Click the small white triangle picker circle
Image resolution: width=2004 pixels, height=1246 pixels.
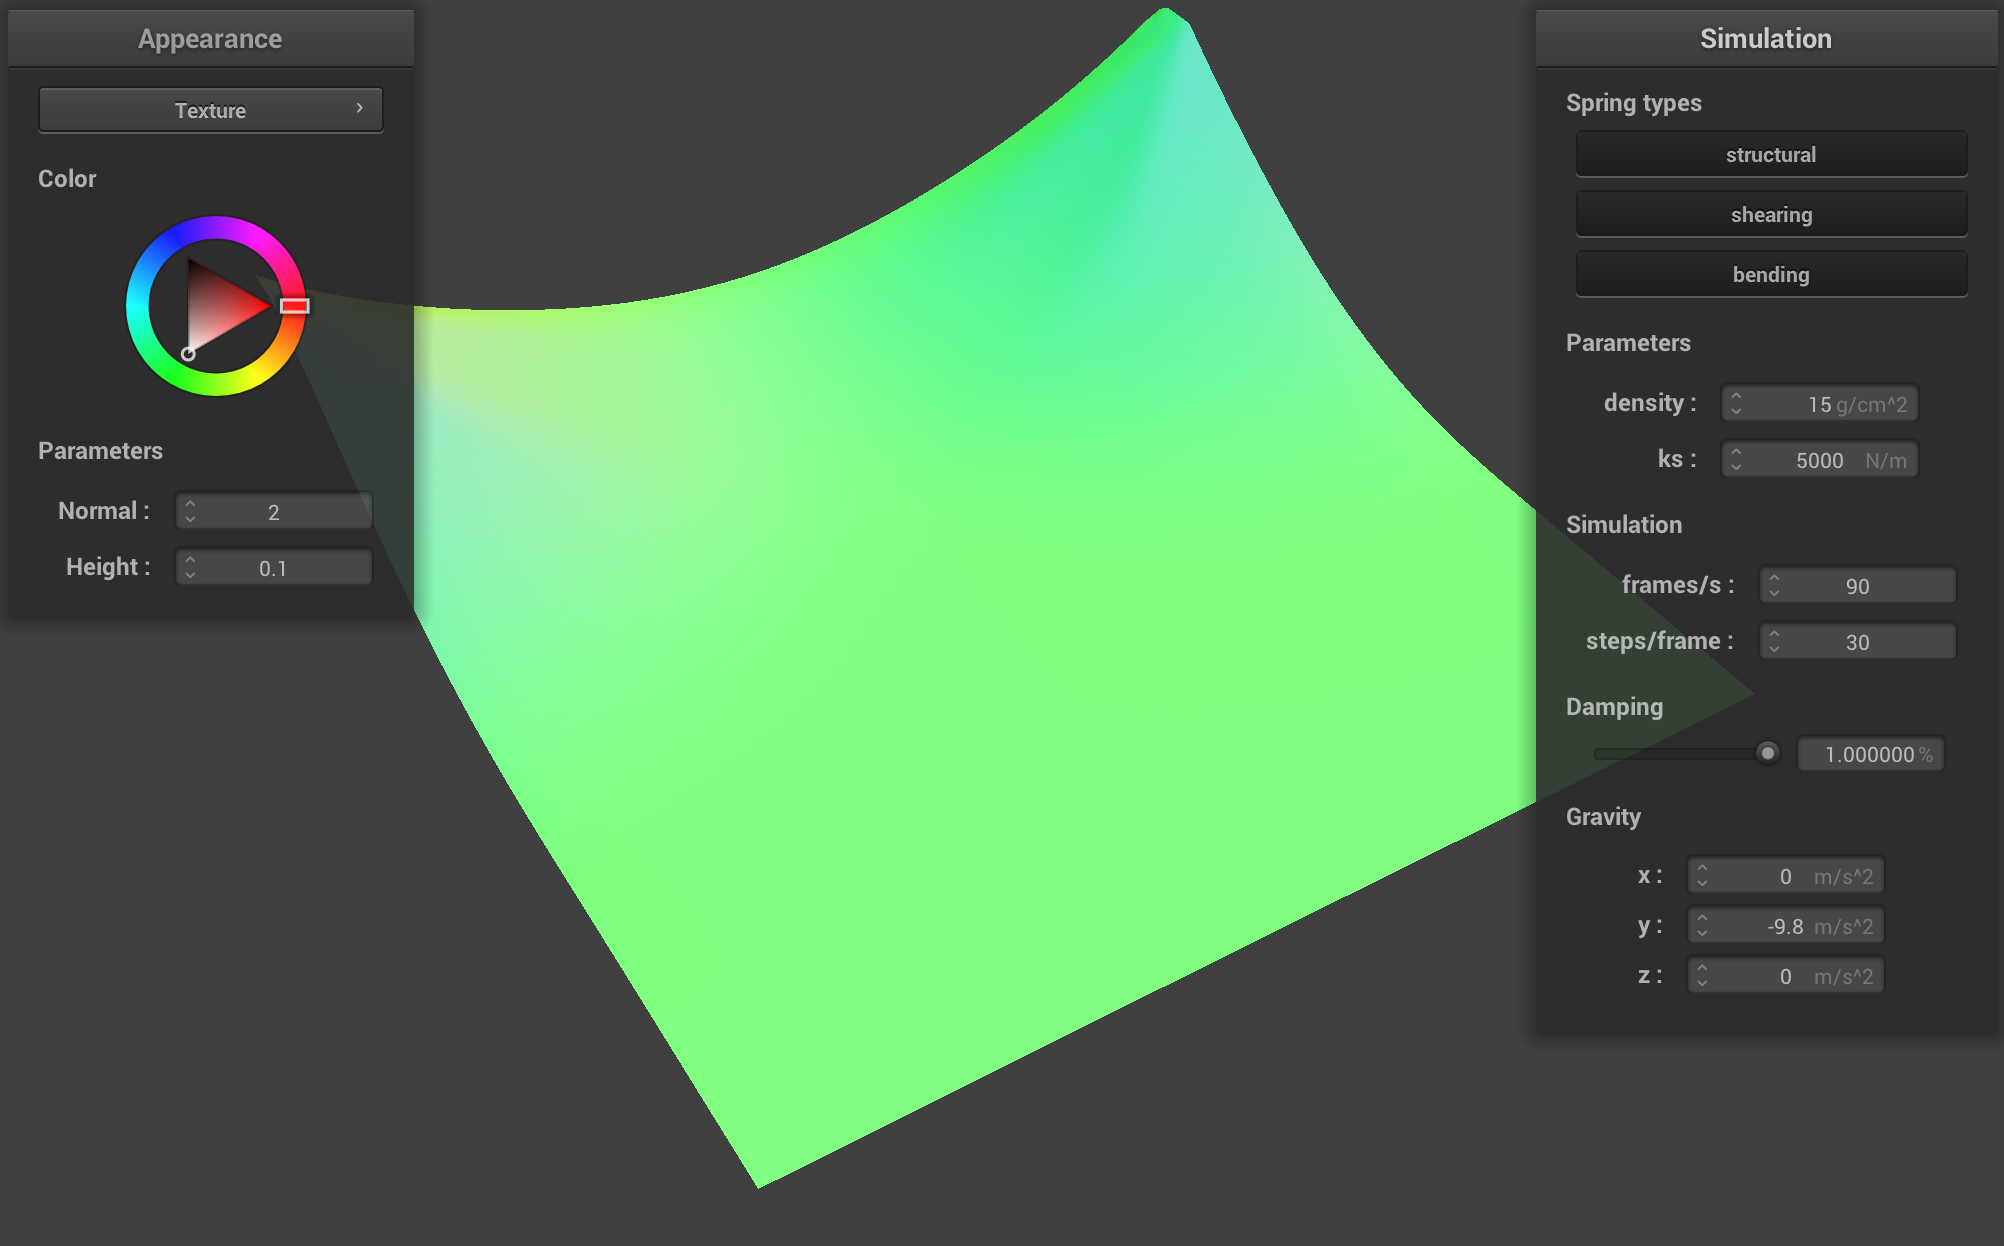click(188, 354)
